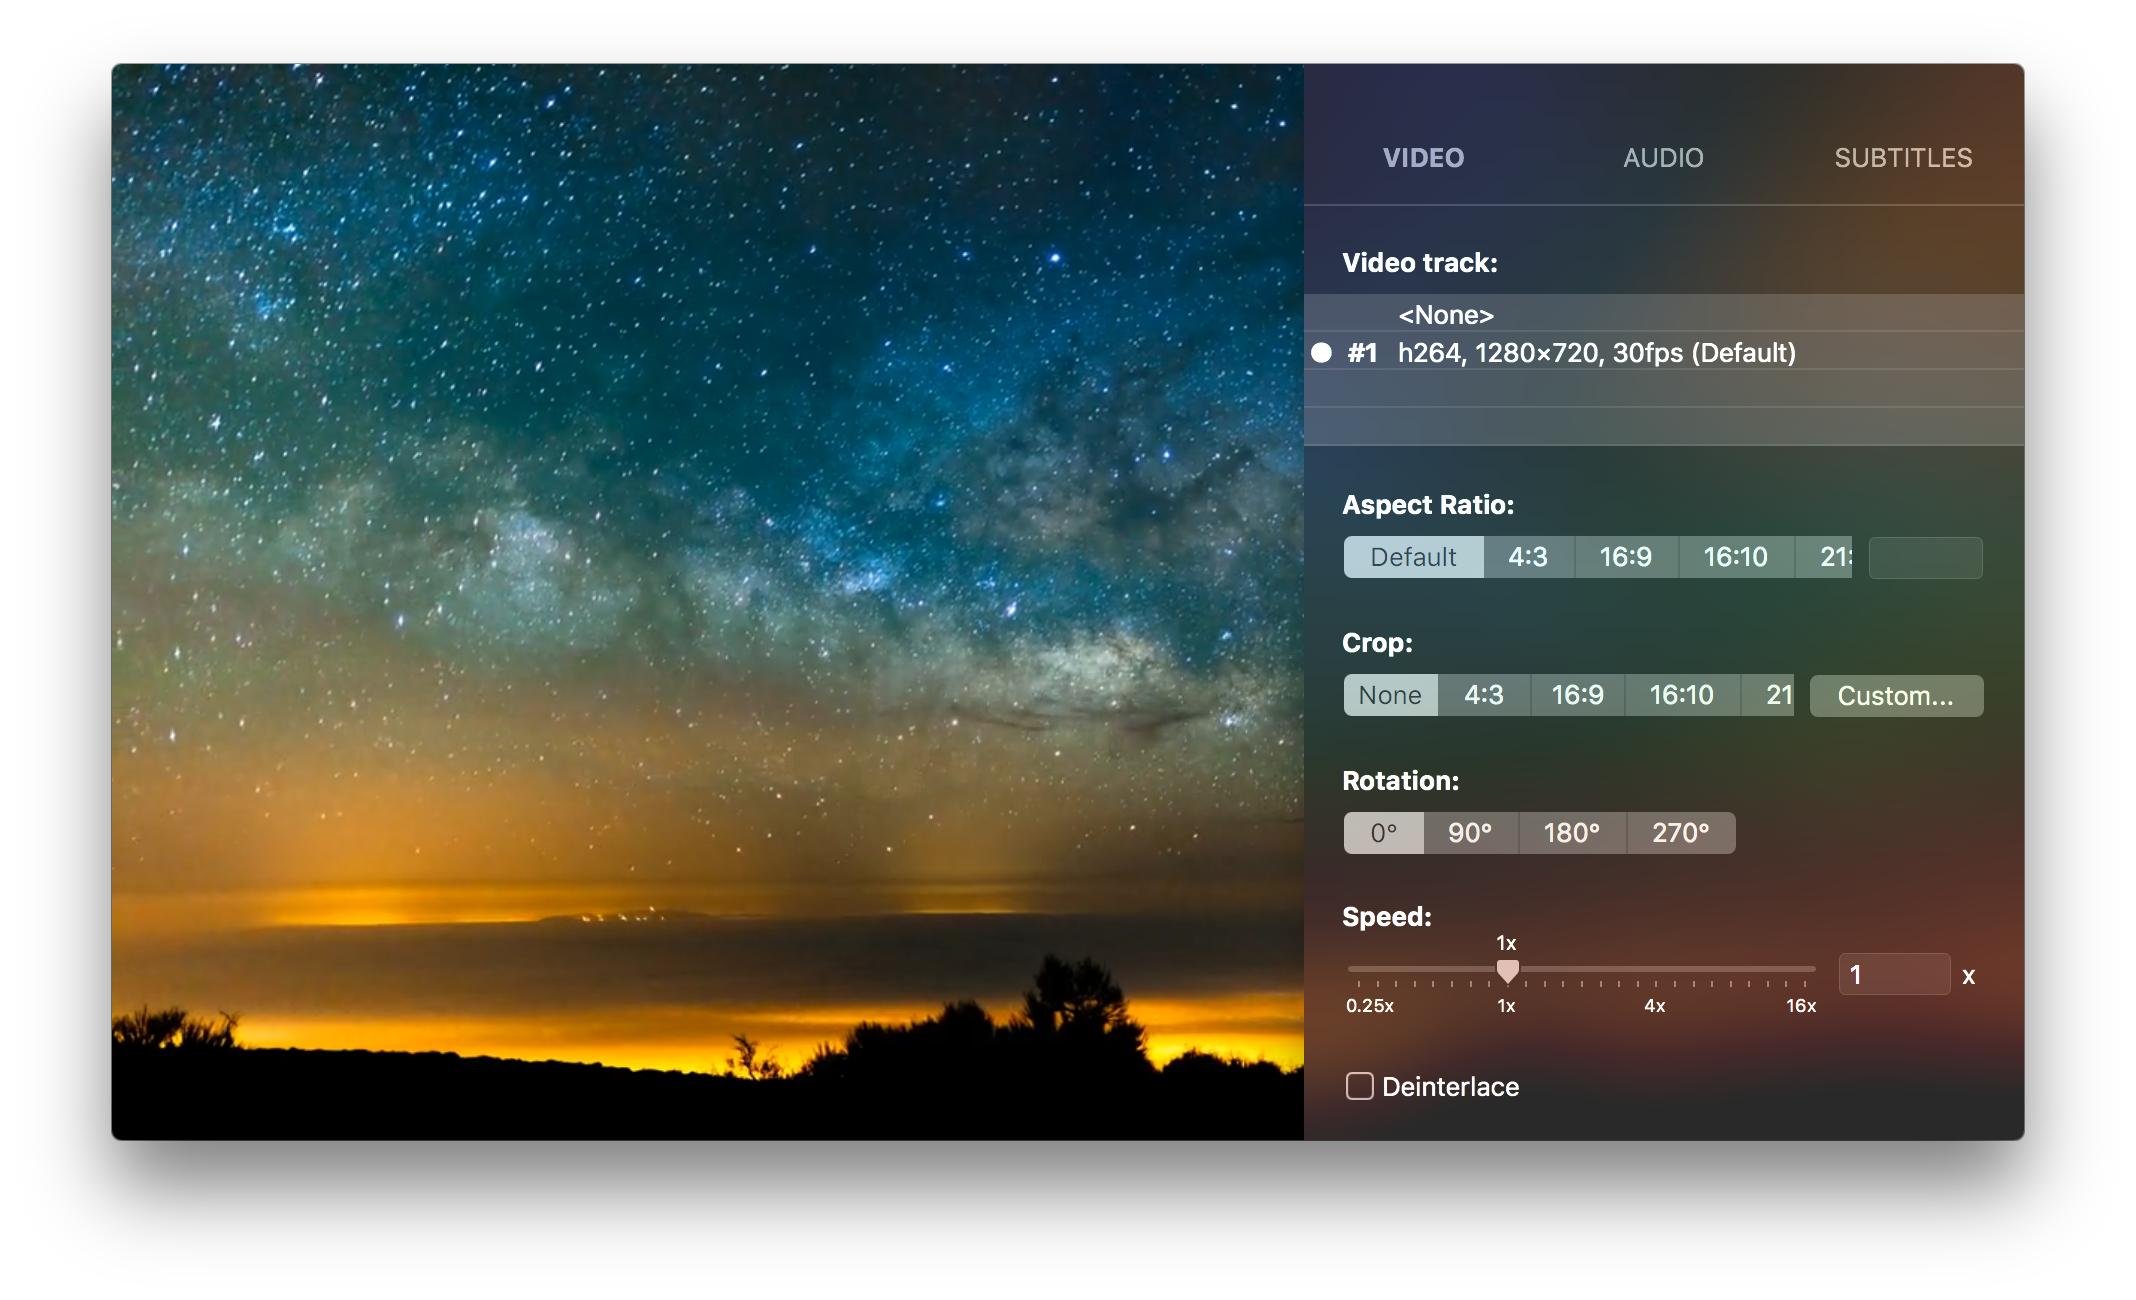This screenshot has width=2136, height=1300.
Task: Click the speed slider handle
Action: click(1507, 970)
